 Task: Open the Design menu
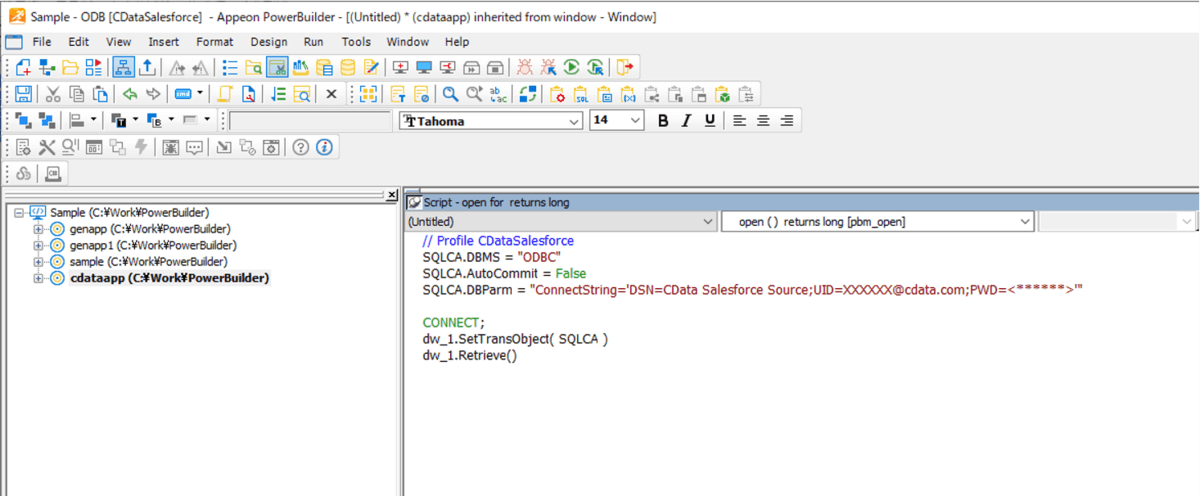(268, 42)
